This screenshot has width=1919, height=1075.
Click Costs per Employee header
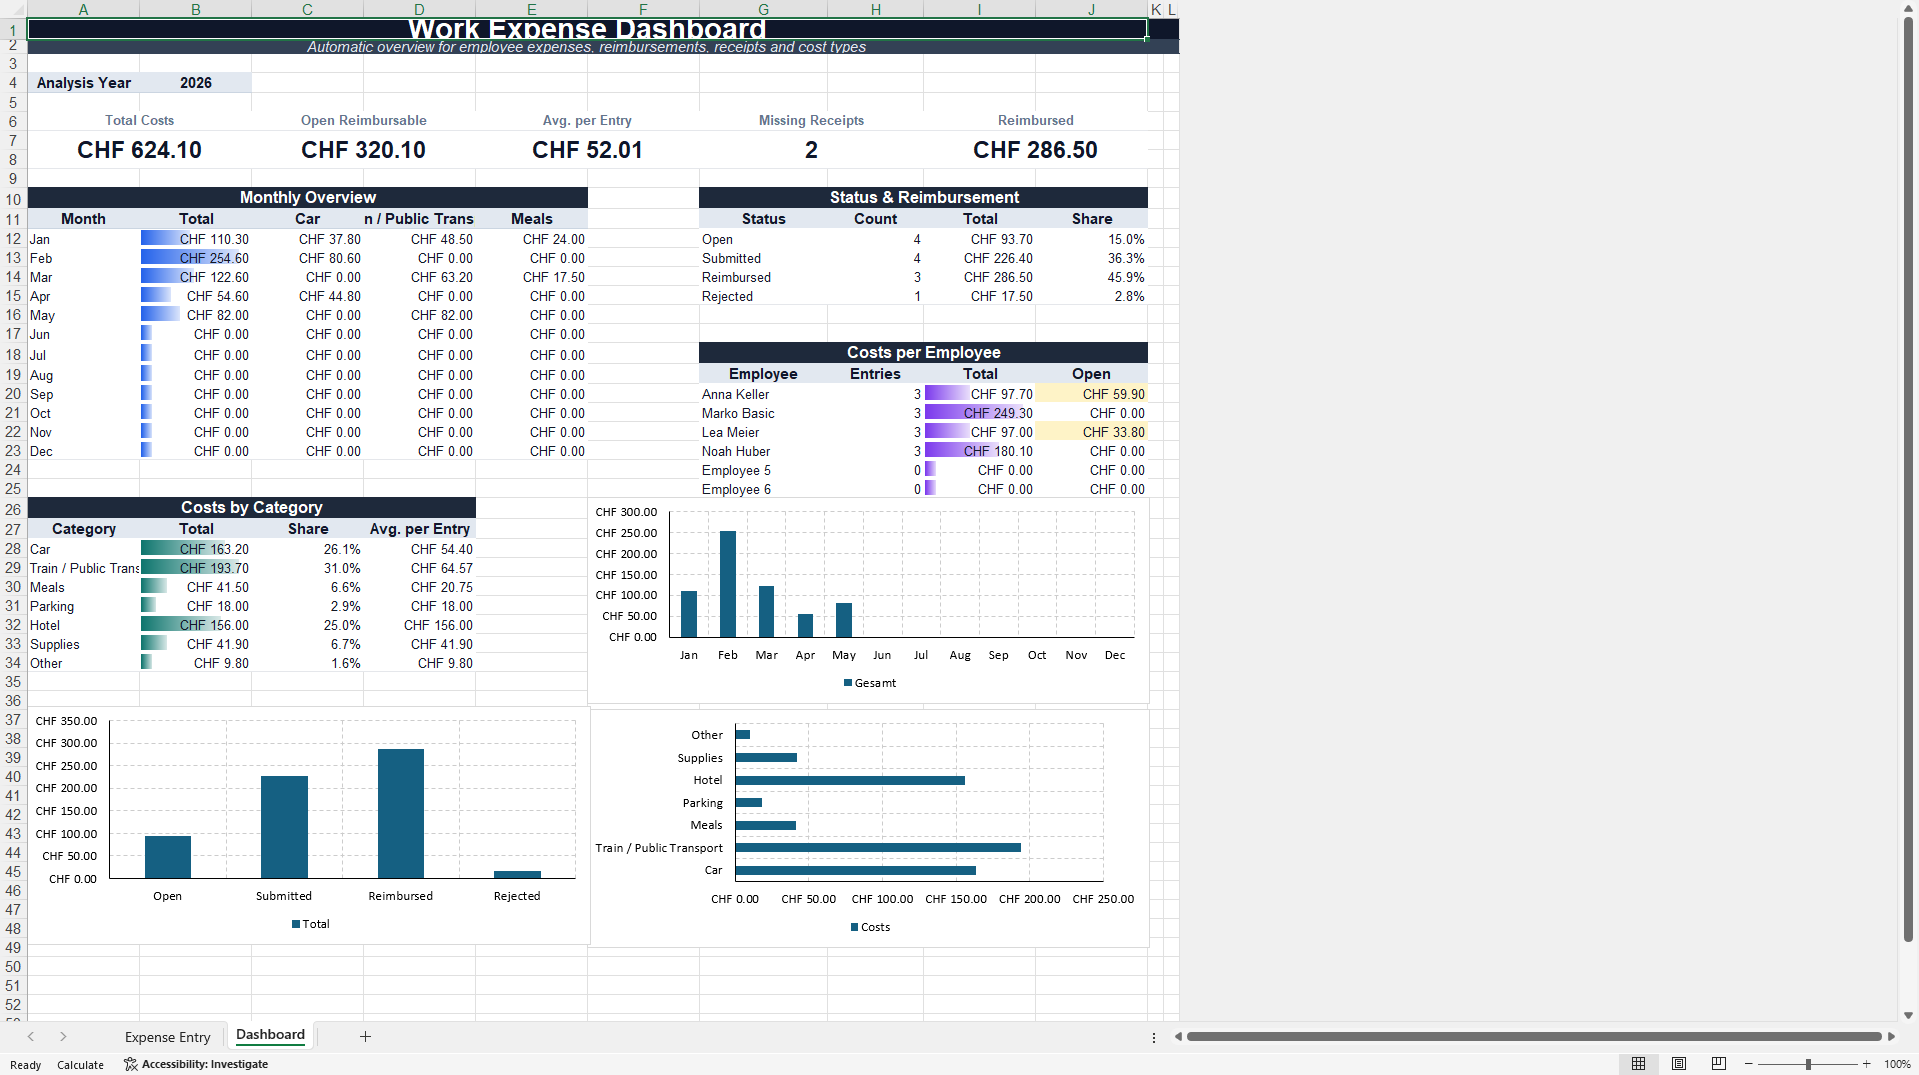pyautogui.click(x=923, y=352)
